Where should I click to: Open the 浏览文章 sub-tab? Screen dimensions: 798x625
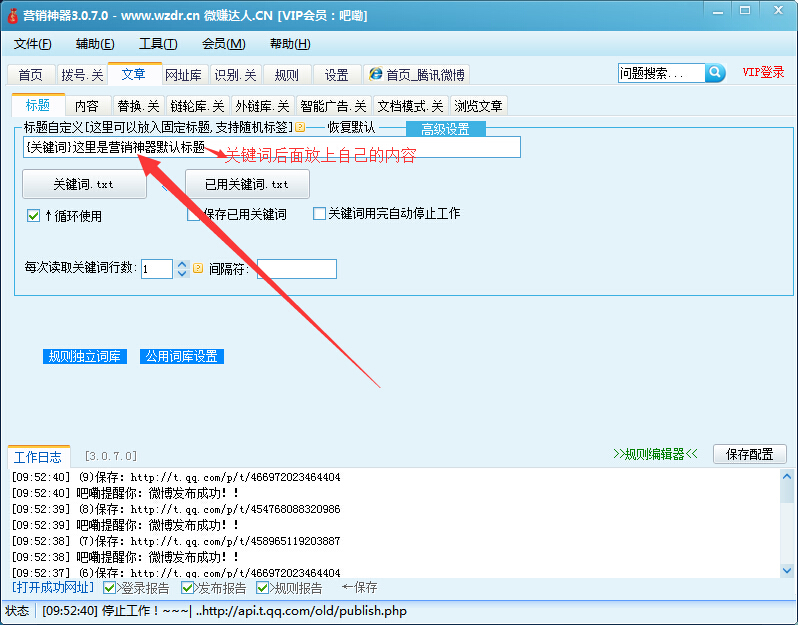coord(478,106)
